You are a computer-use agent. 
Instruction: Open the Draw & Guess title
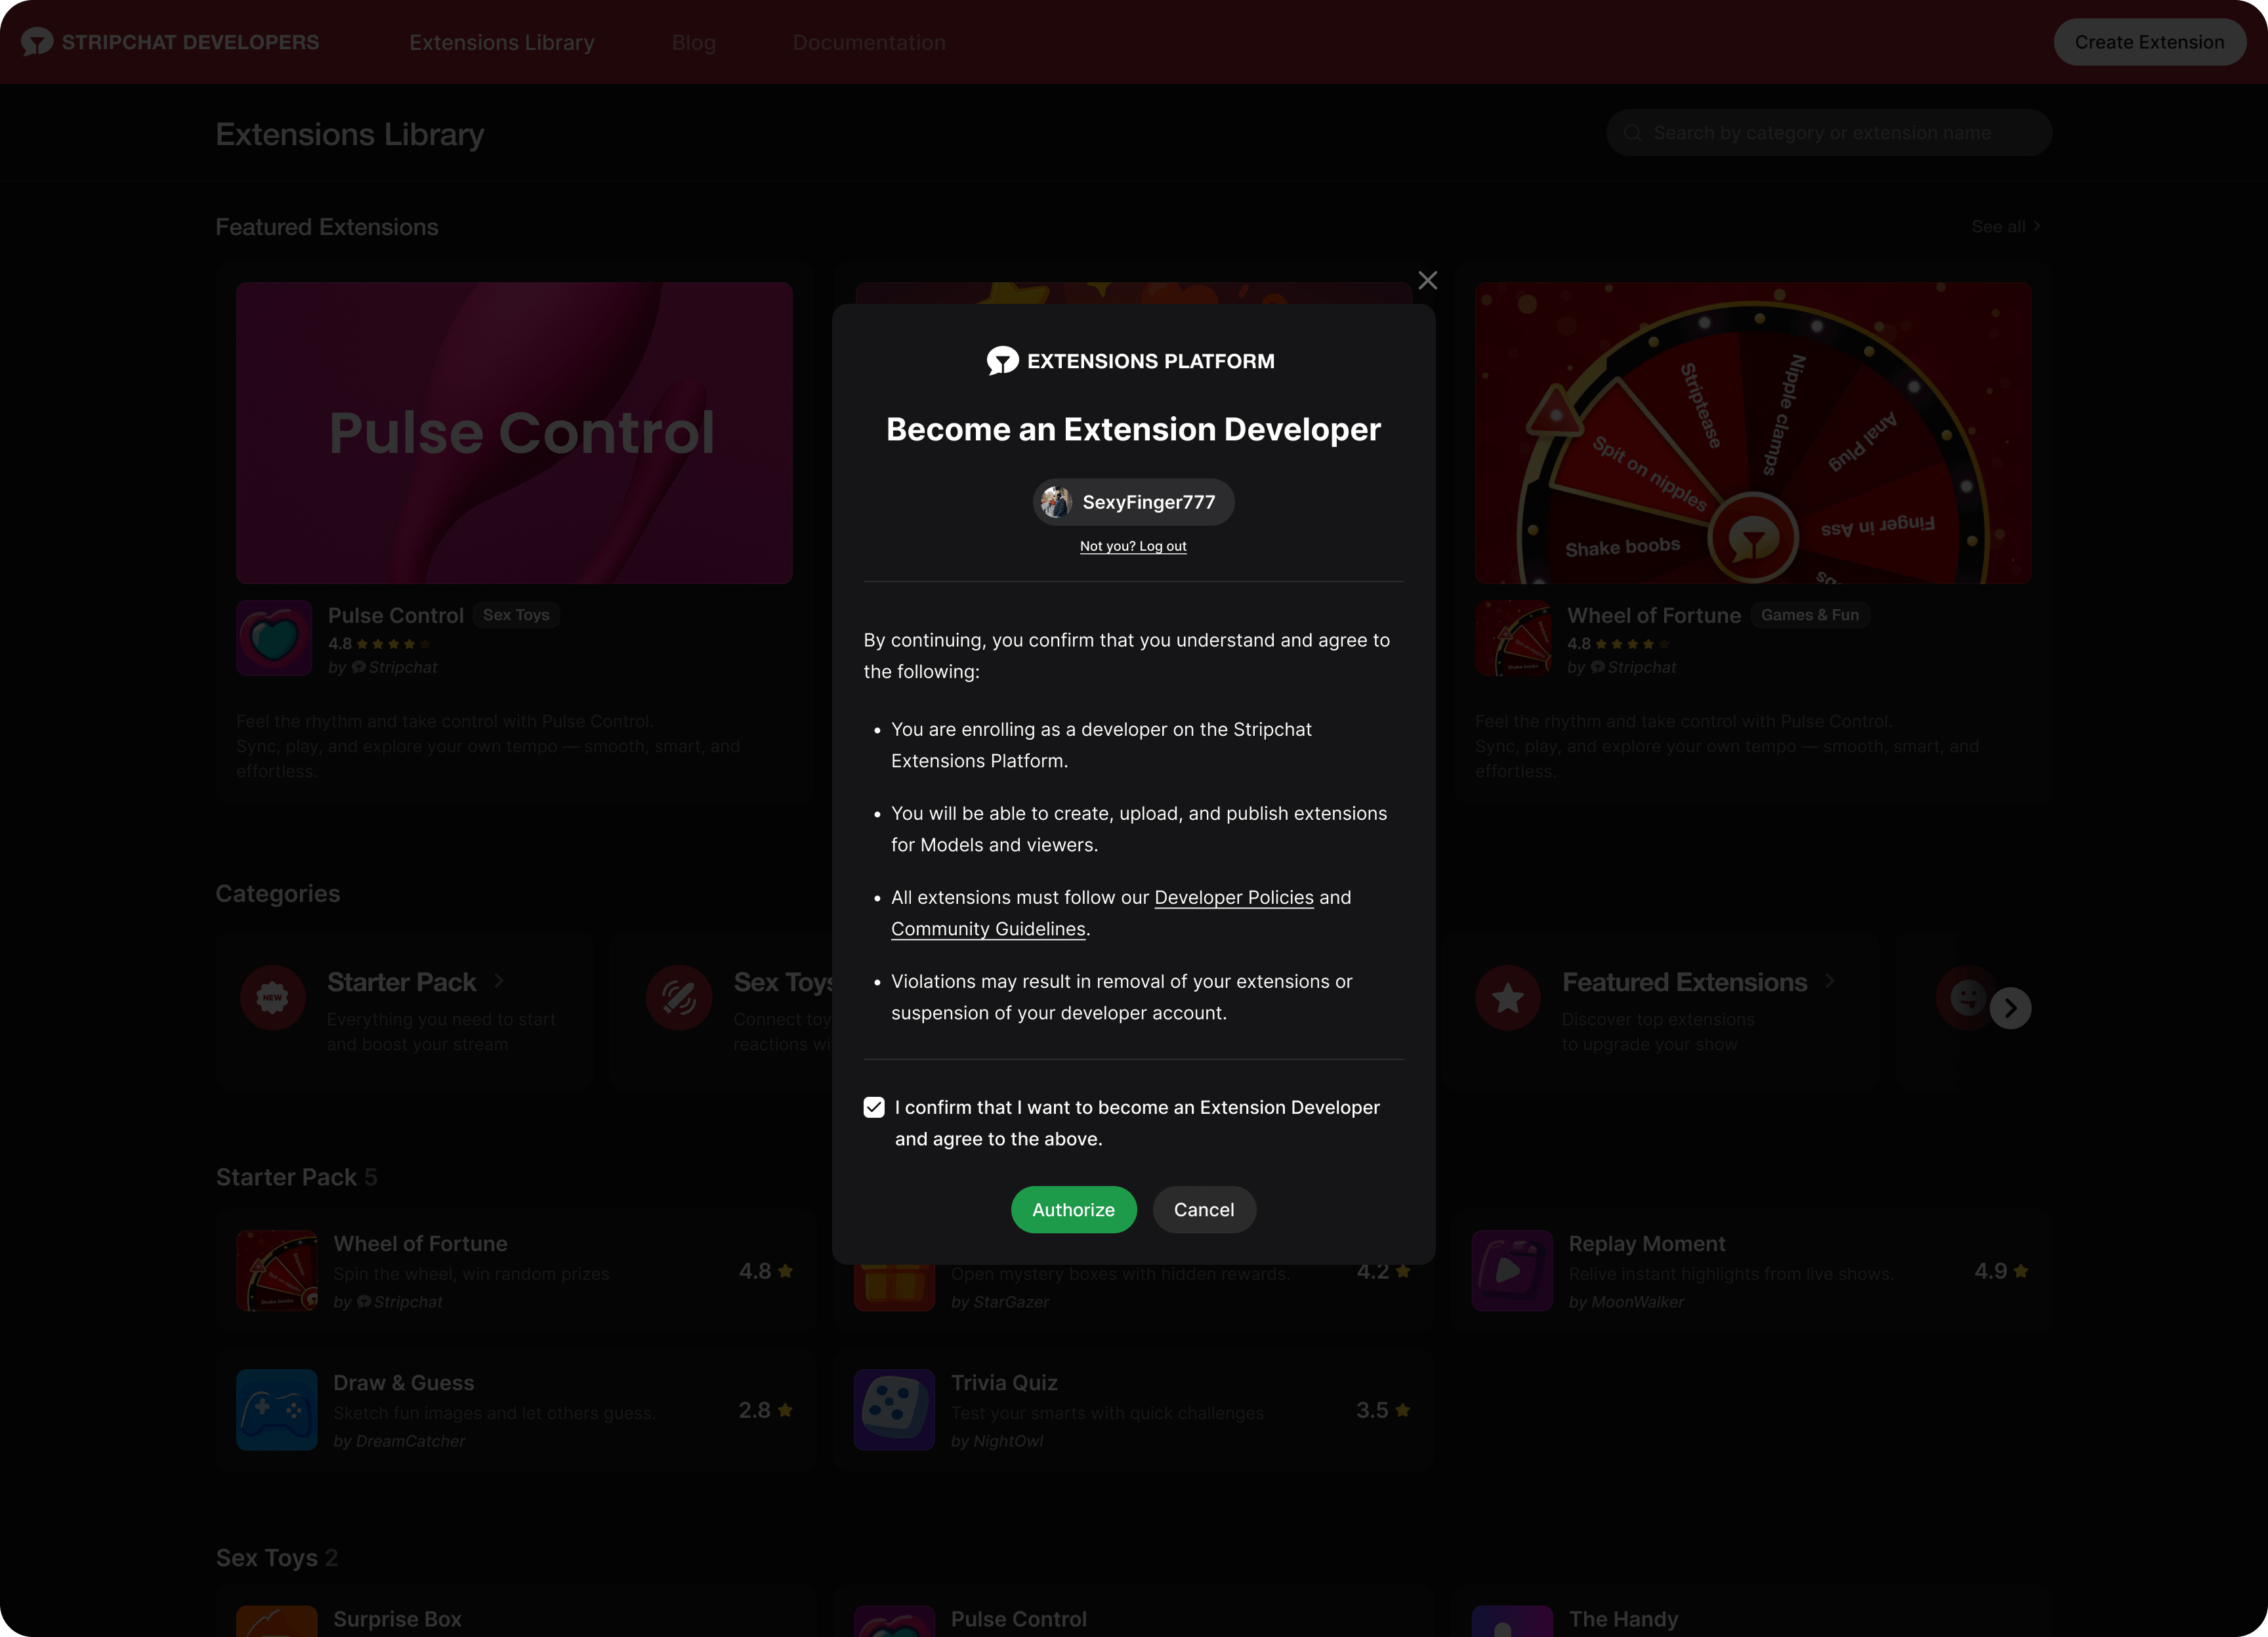click(x=403, y=1382)
